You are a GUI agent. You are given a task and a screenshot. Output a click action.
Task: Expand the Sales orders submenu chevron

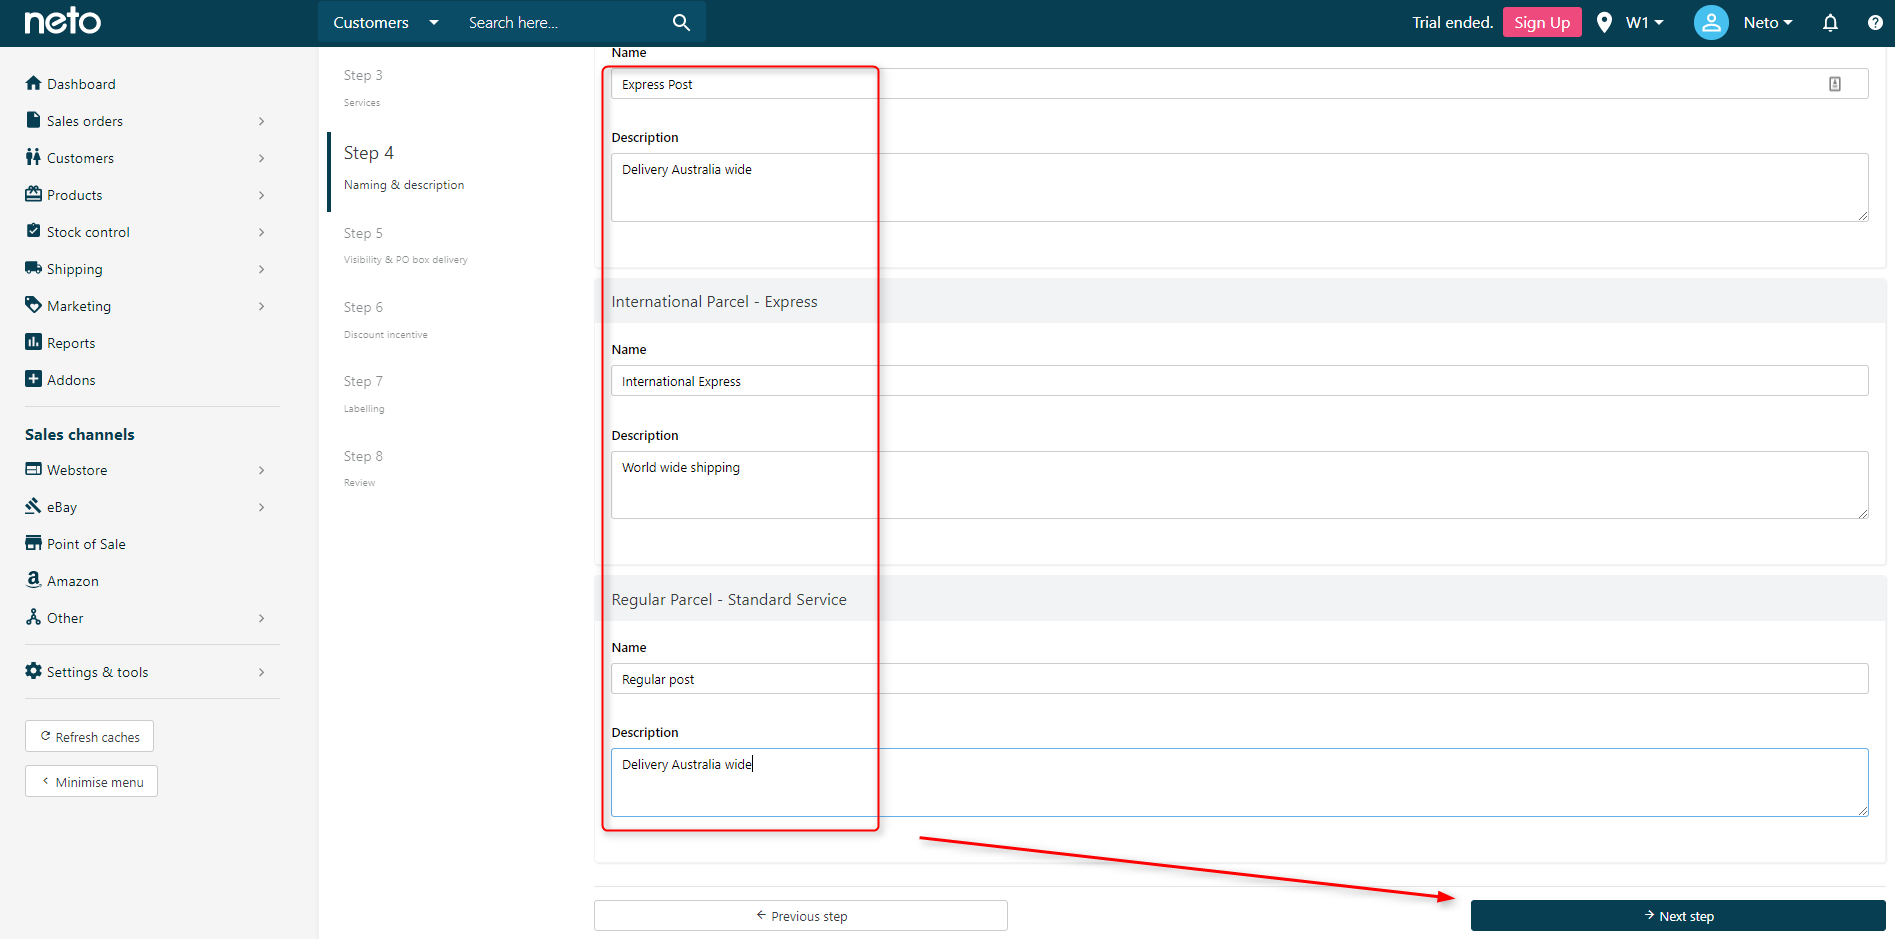point(262,121)
